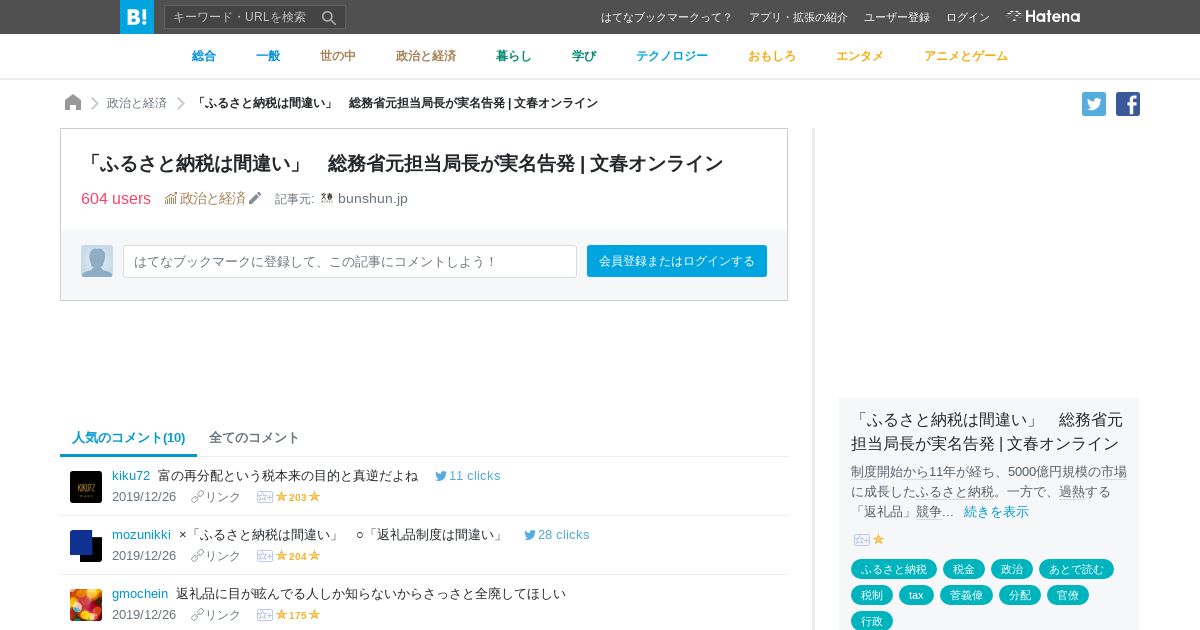Open the 暮らし category tab
The image size is (1200, 630).
(x=514, y=56)
